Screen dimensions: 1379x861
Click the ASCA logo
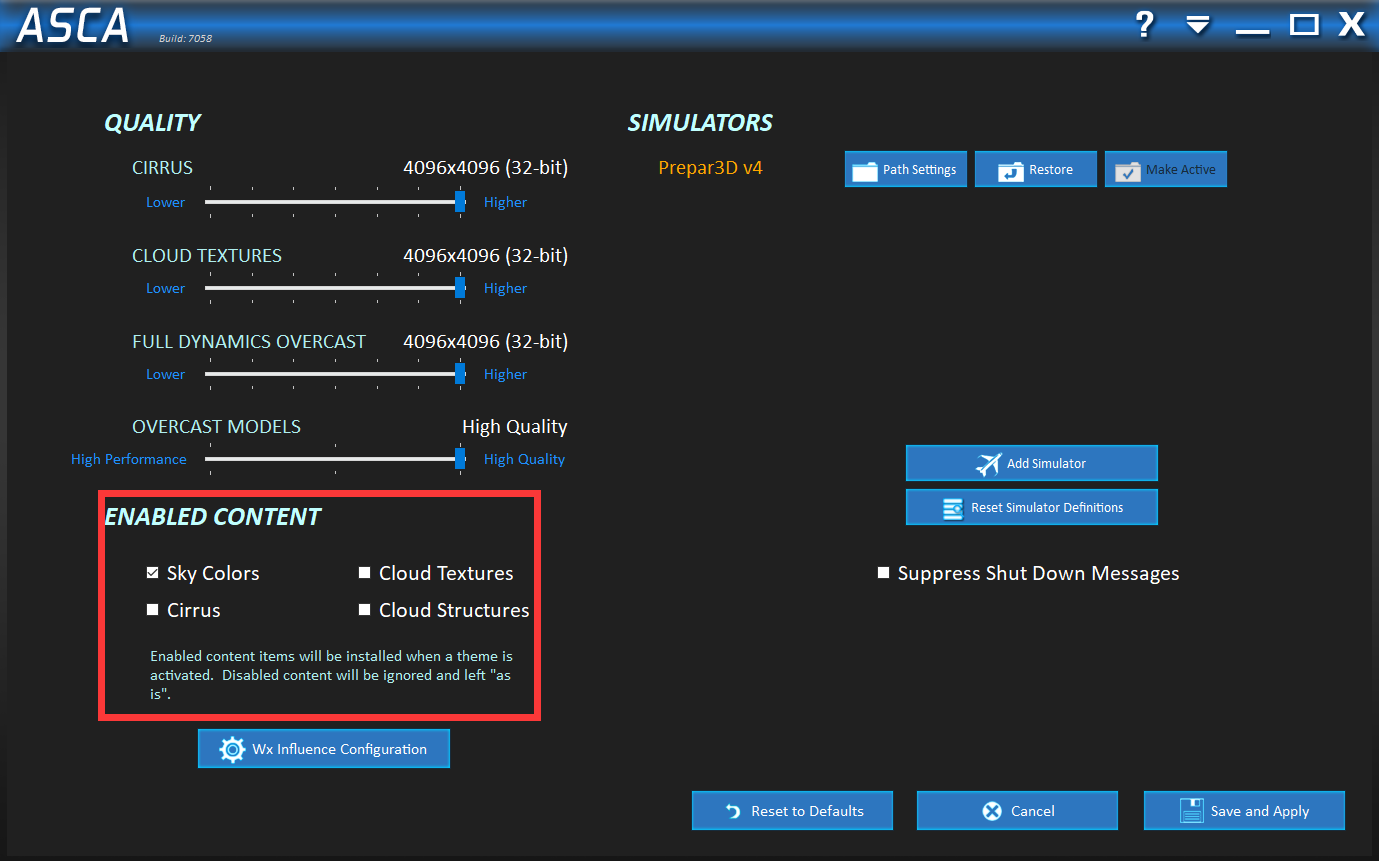pyautogui.click(x=73, y=26)
